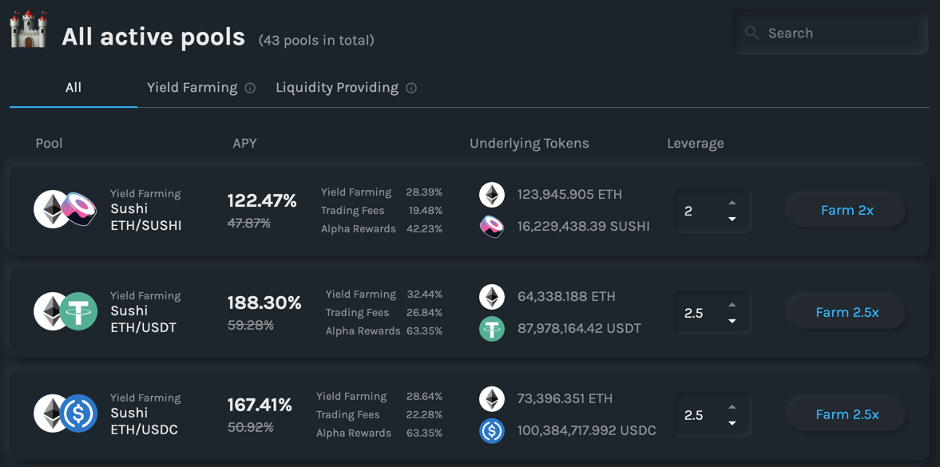941x468 pixels.
Task: Click the Underlying Tokens column header
Action: tap(529, 143)
